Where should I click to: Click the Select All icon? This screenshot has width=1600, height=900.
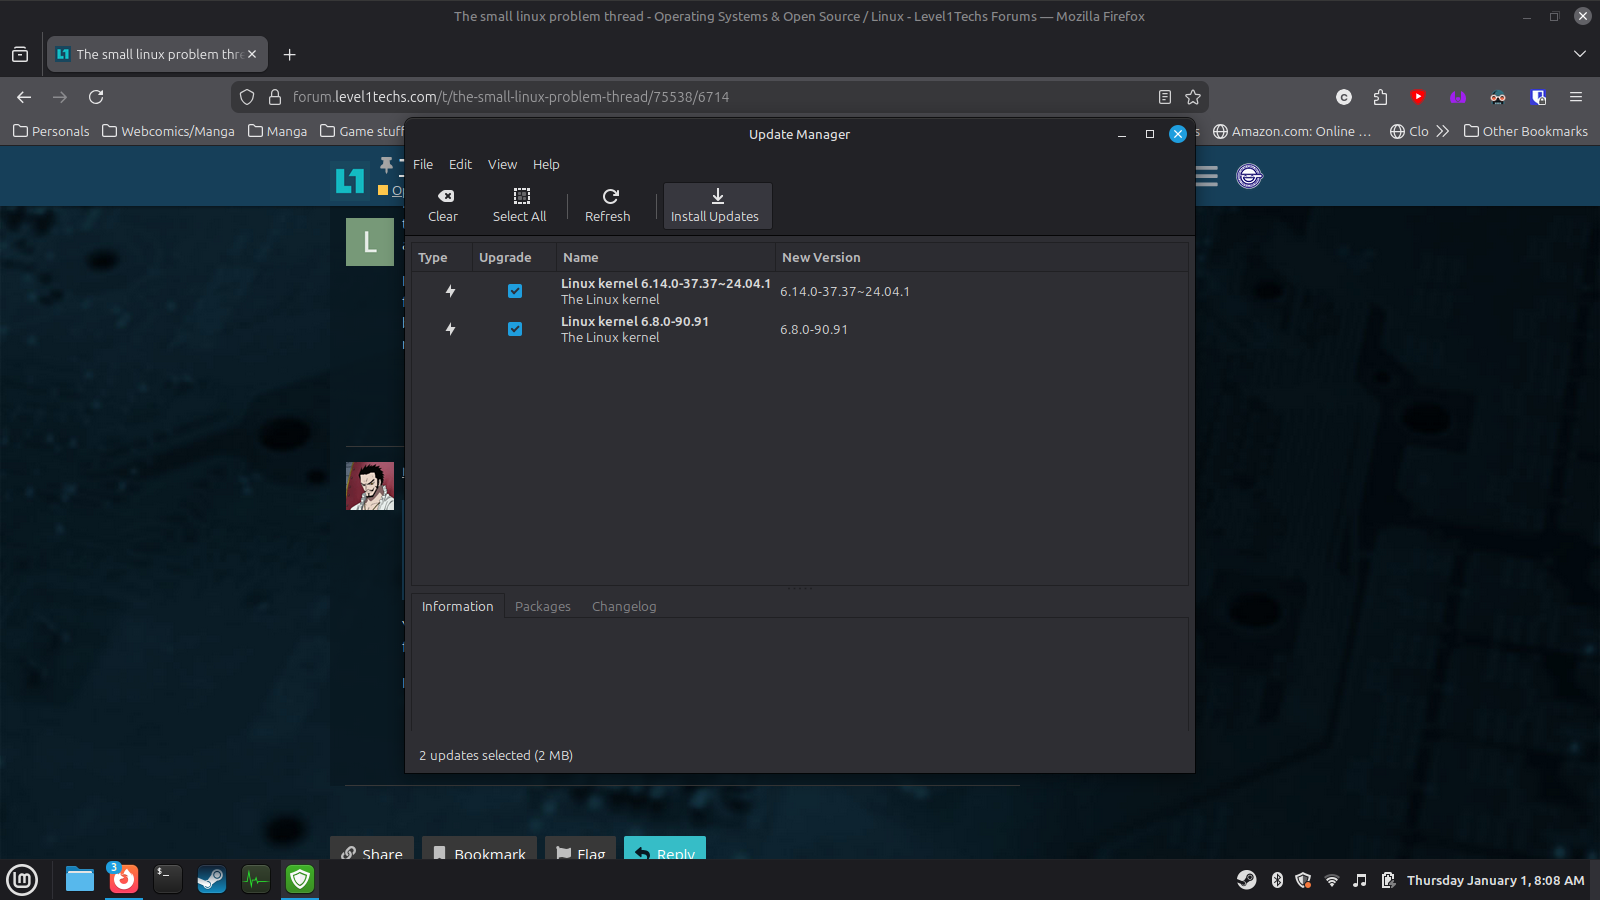[521, 196]
